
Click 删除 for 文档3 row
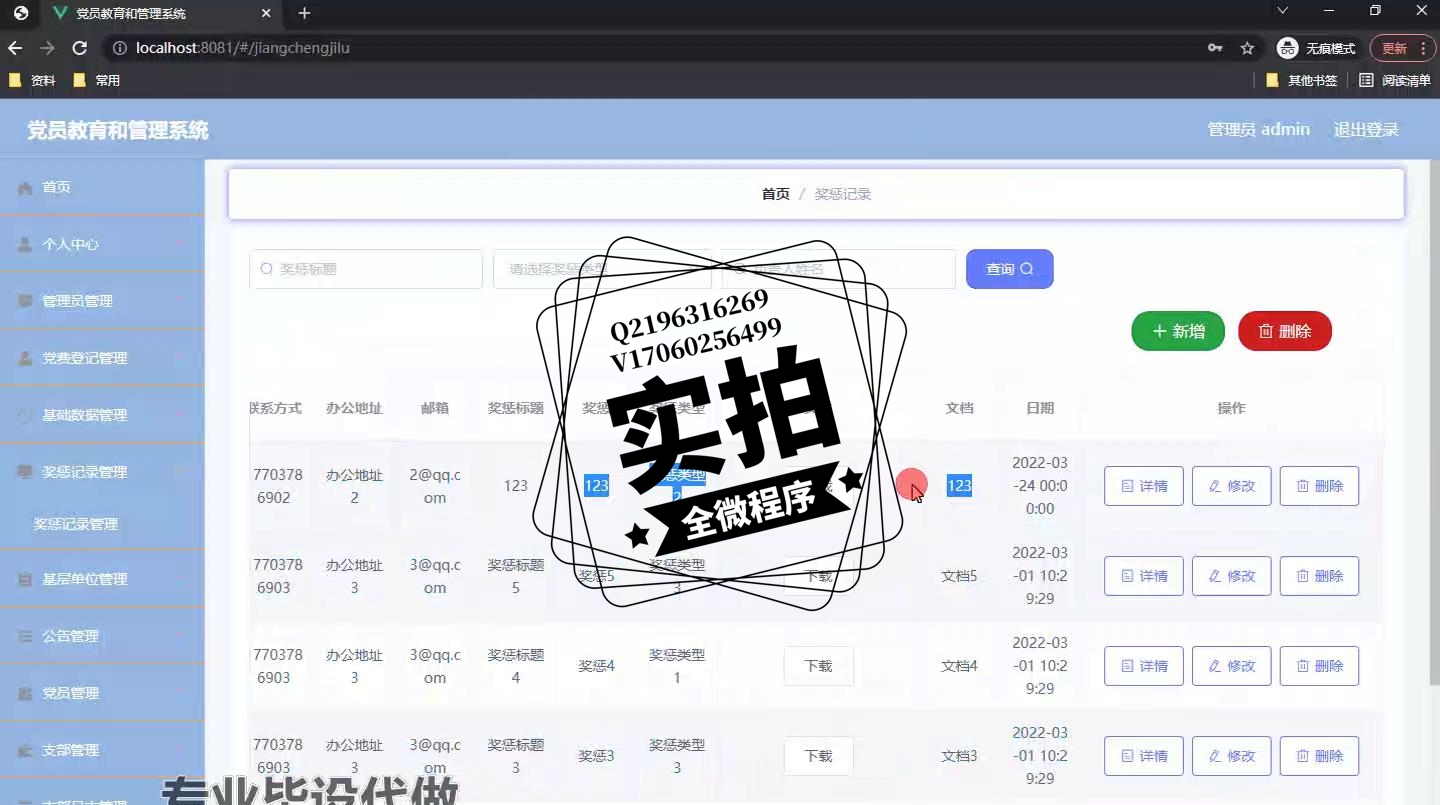click(1320, 756)
